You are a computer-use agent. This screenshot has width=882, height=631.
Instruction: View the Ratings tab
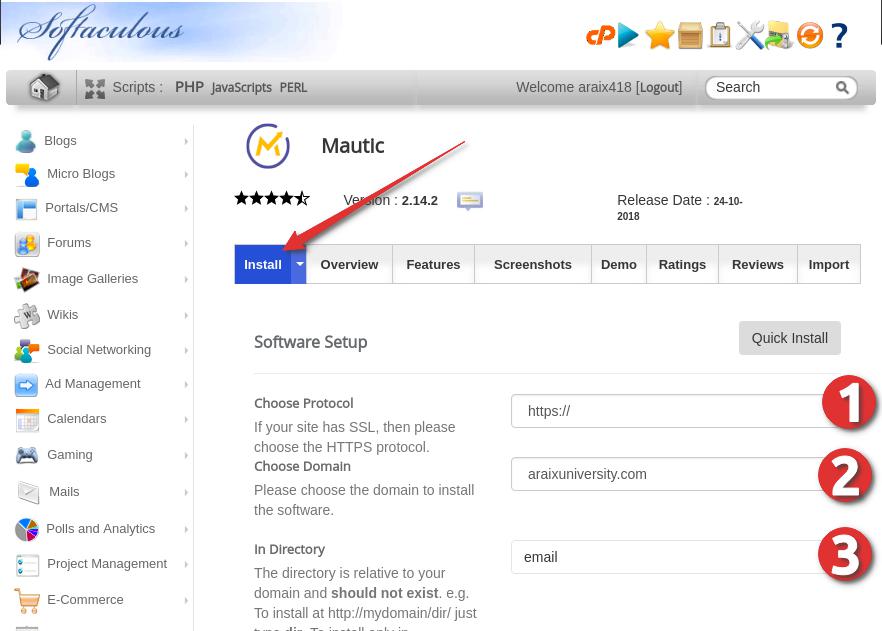coord(682,264)
